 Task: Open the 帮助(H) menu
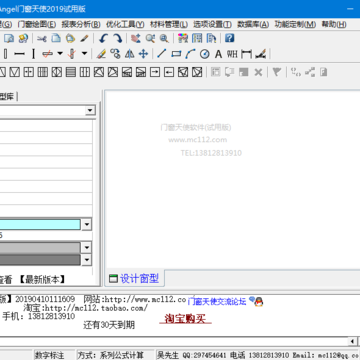pos(334,24)
